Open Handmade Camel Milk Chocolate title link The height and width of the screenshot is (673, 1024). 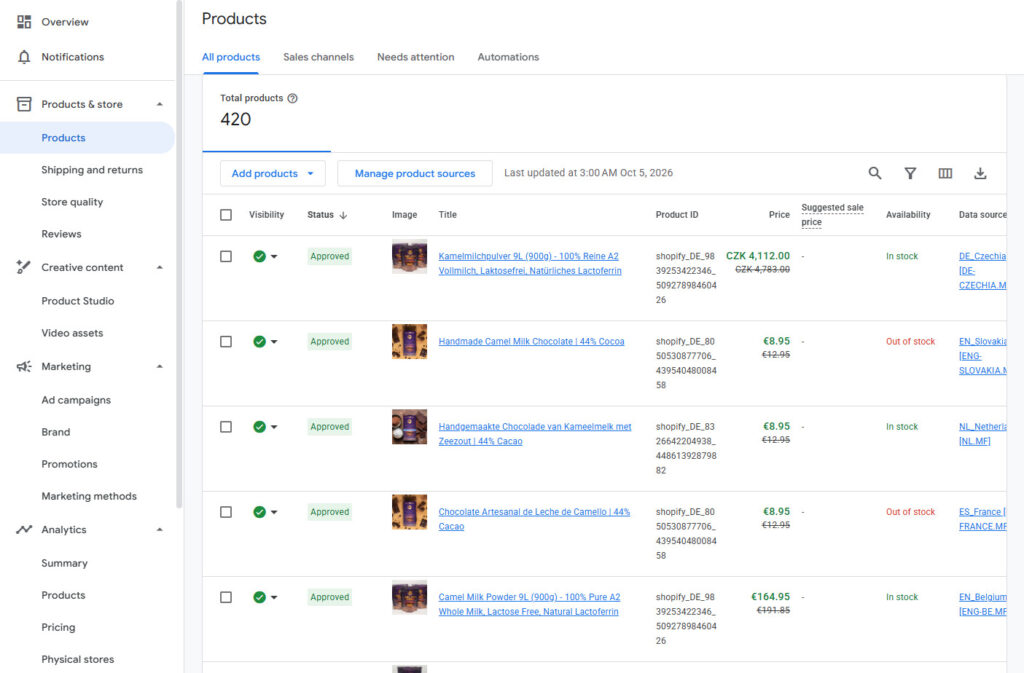pos(531,341)
